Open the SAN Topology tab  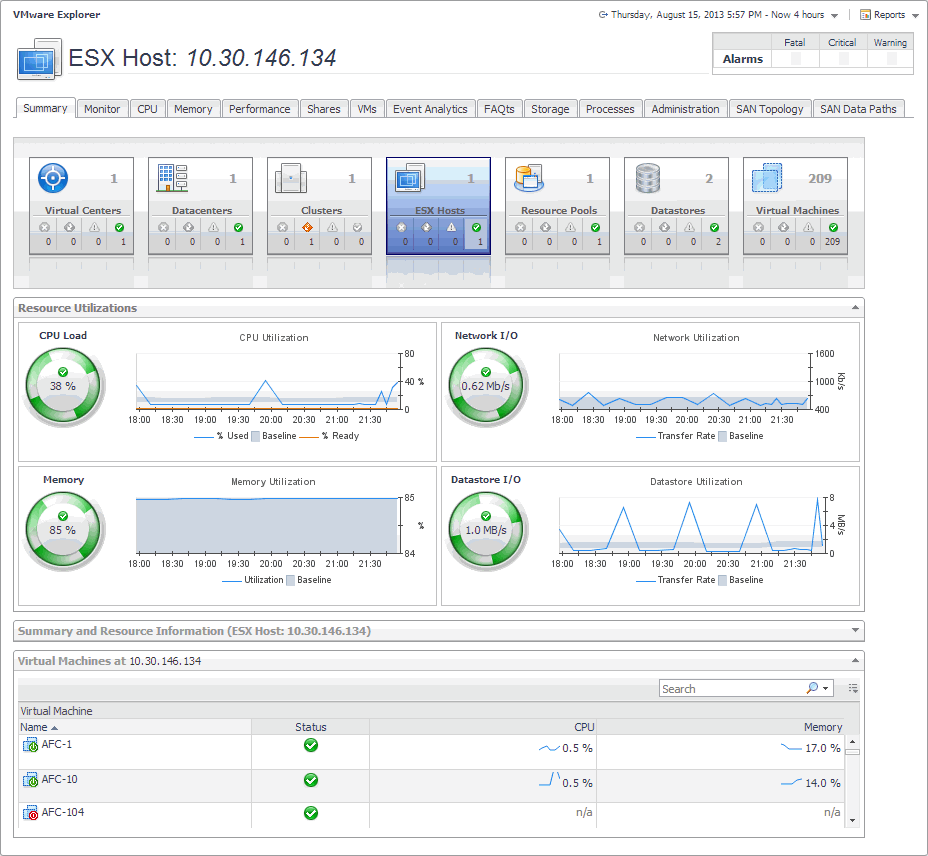coord(769,109)
